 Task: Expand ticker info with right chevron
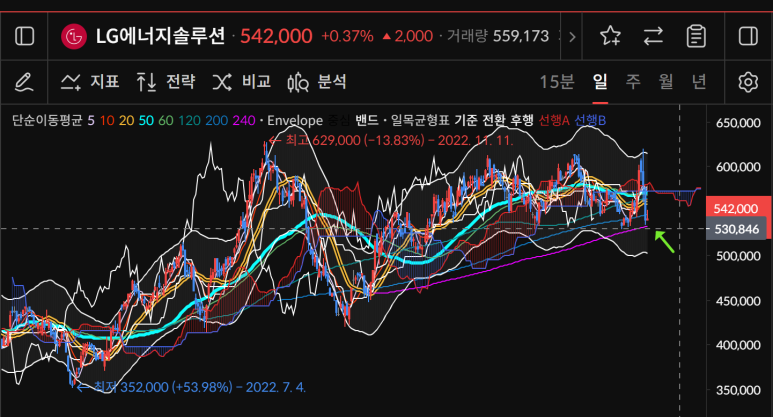pyautogui.click(x=572, y=36)
